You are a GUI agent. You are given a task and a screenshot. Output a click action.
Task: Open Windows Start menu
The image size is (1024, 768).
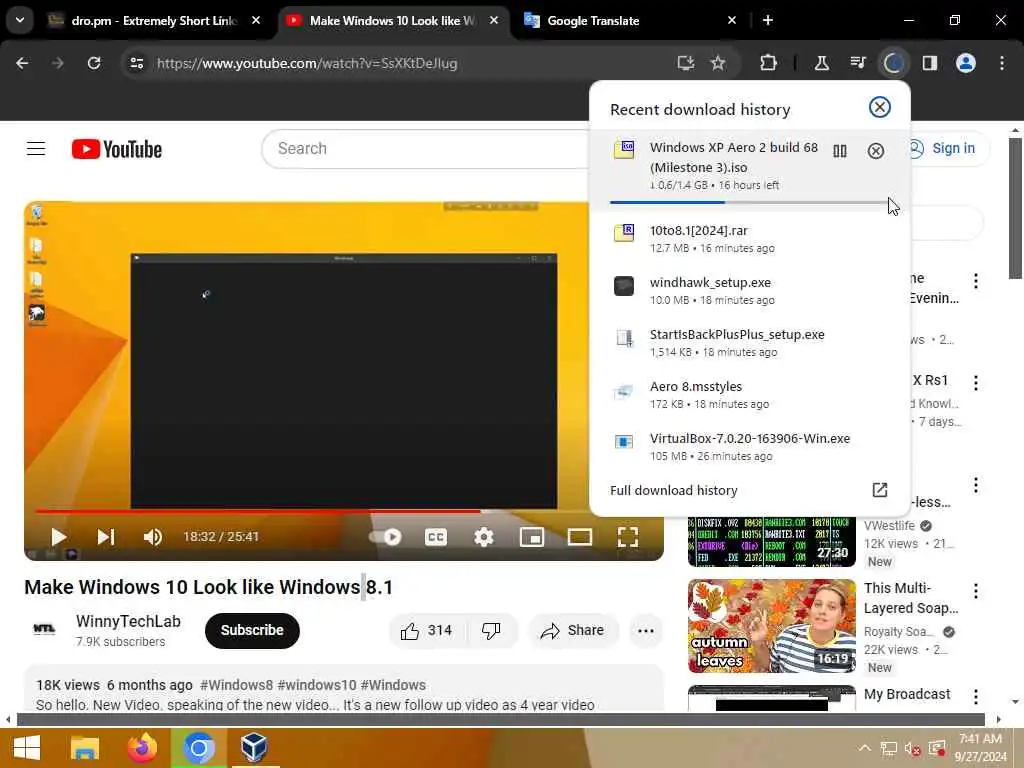click(x=26, y=748)
